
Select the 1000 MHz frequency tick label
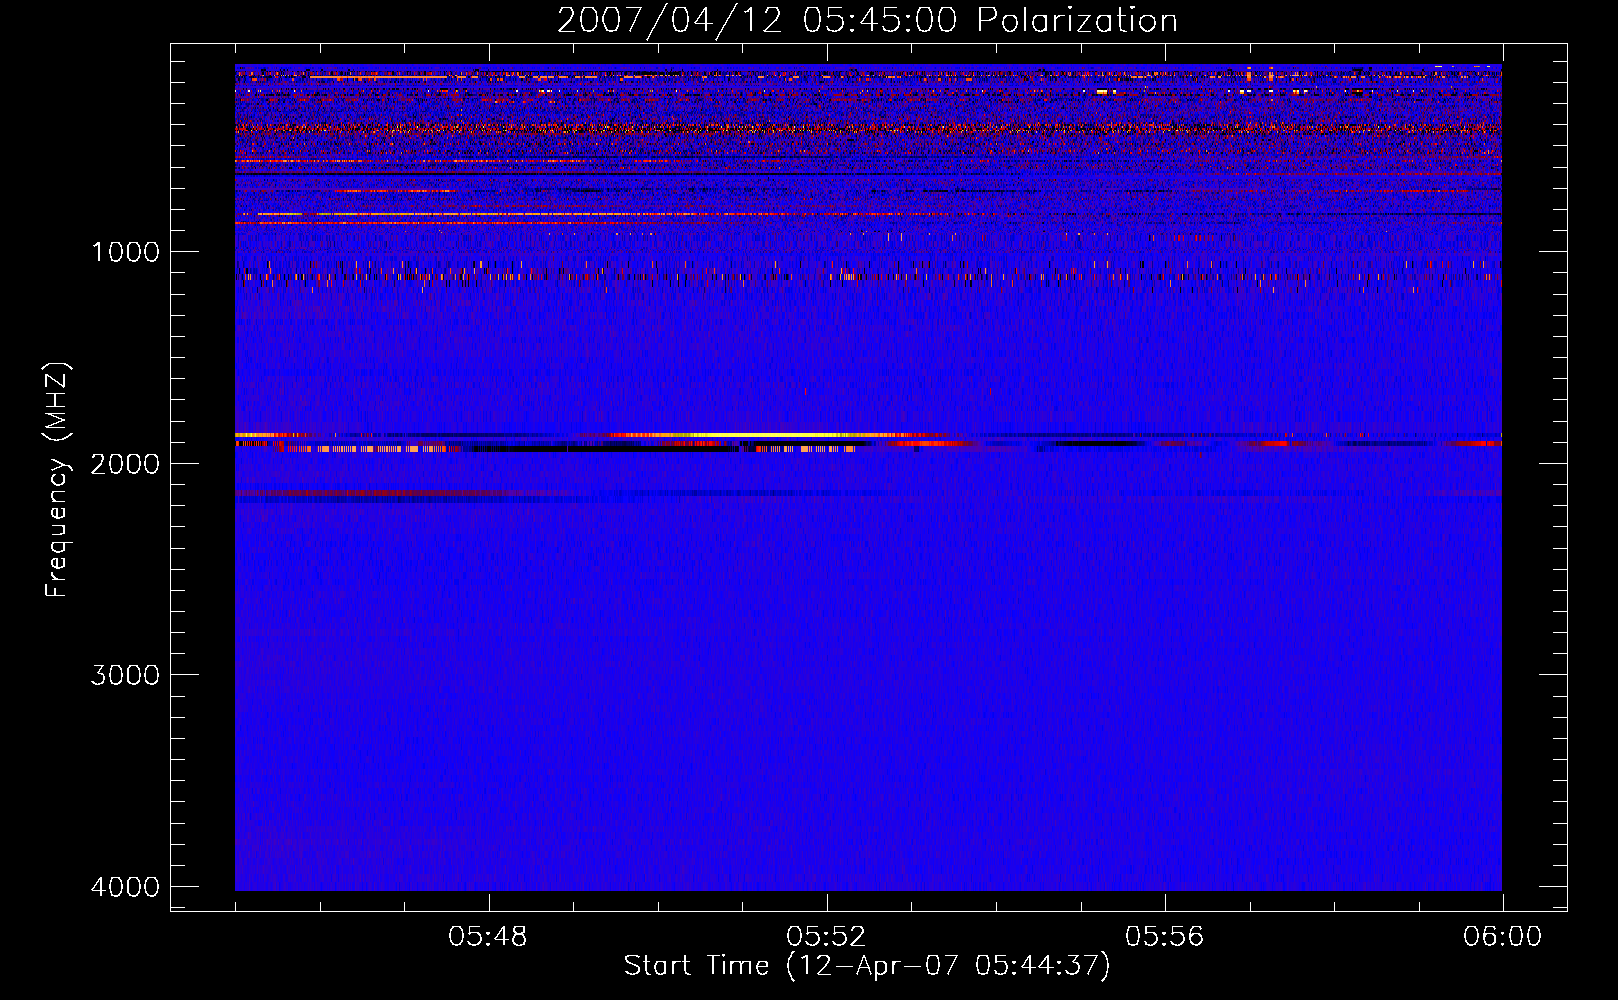pyautogui.click(x=125, y=252)
